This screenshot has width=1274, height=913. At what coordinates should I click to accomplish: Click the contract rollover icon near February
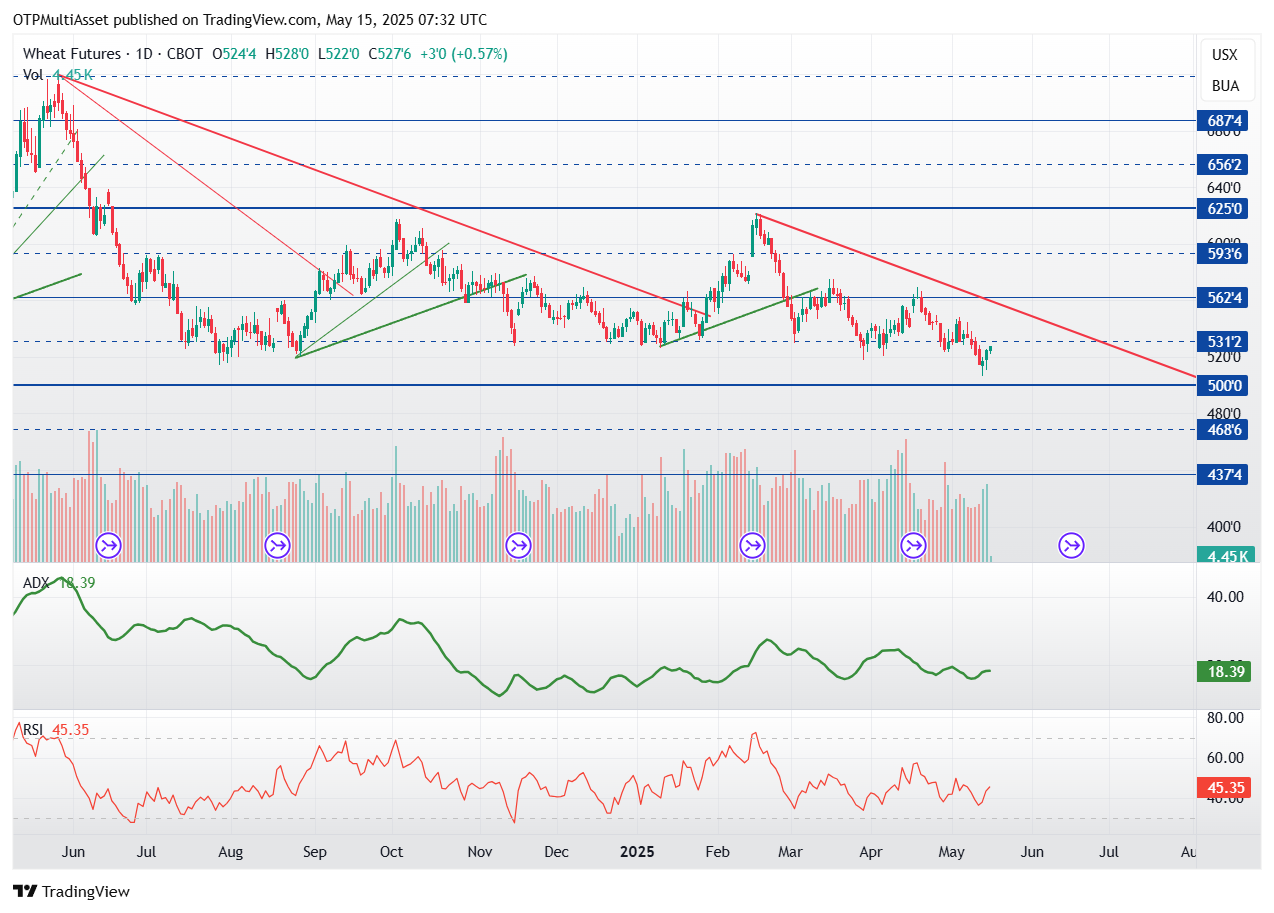click(751, 546)
